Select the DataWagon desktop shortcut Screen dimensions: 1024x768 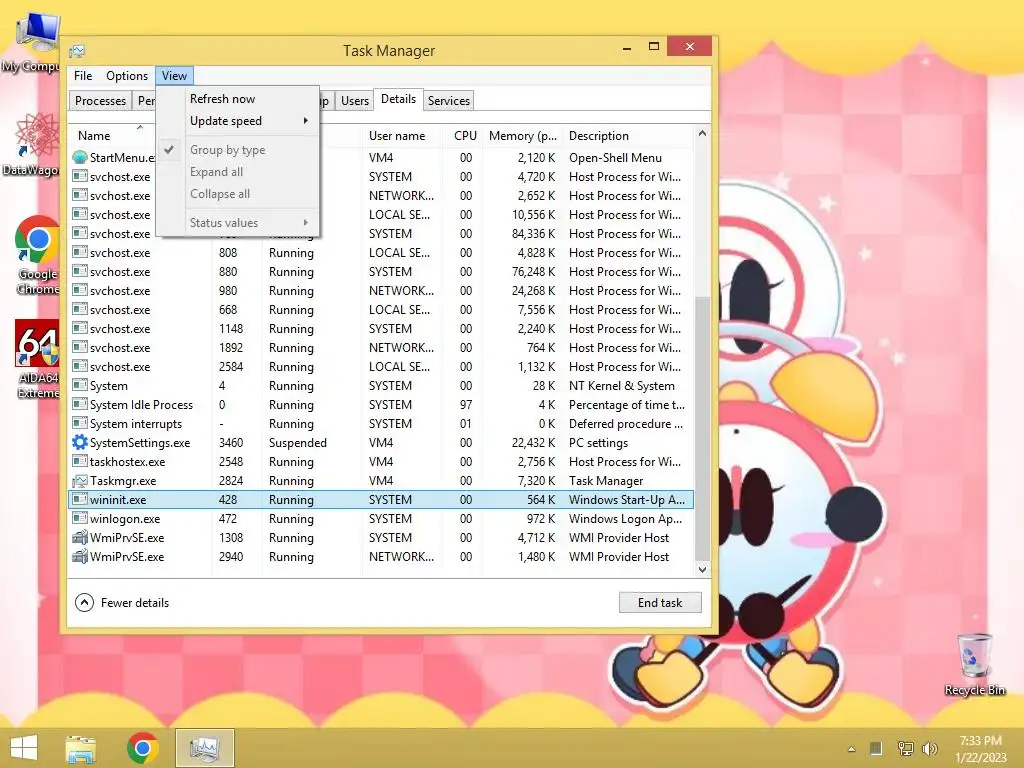pyautogui.click(x=31, y=145)
